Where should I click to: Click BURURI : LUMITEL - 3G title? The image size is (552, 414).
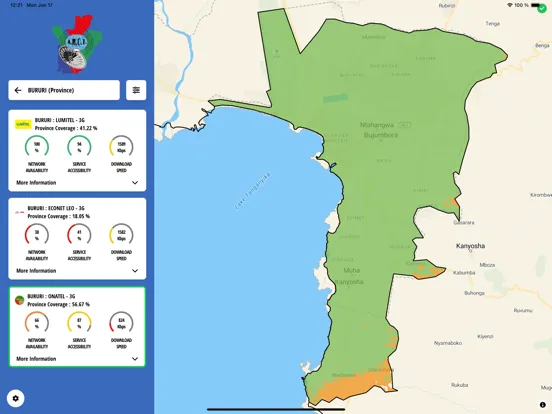pyautogui.click(x=59, y=120)
